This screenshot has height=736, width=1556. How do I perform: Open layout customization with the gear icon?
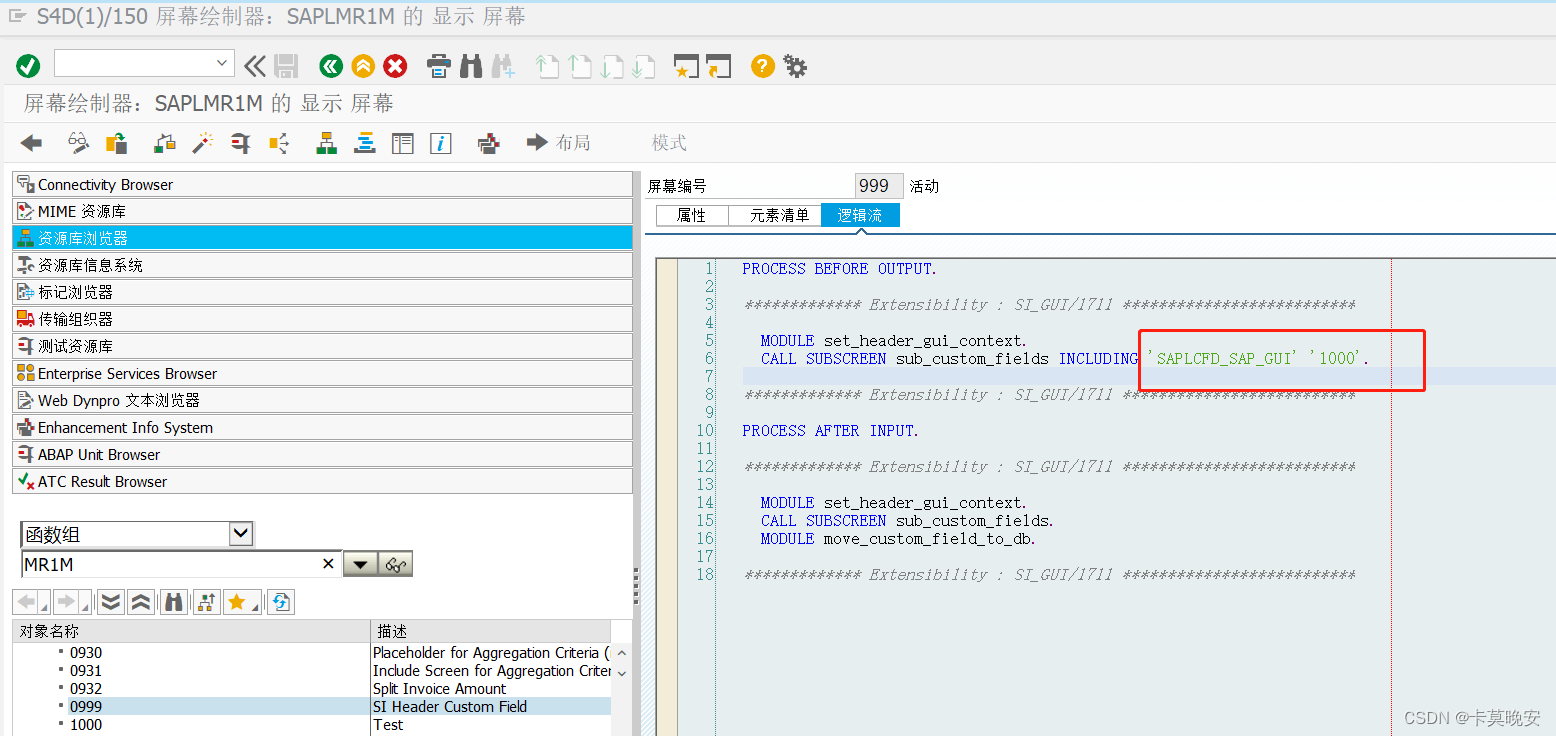(x=794, y=66)
